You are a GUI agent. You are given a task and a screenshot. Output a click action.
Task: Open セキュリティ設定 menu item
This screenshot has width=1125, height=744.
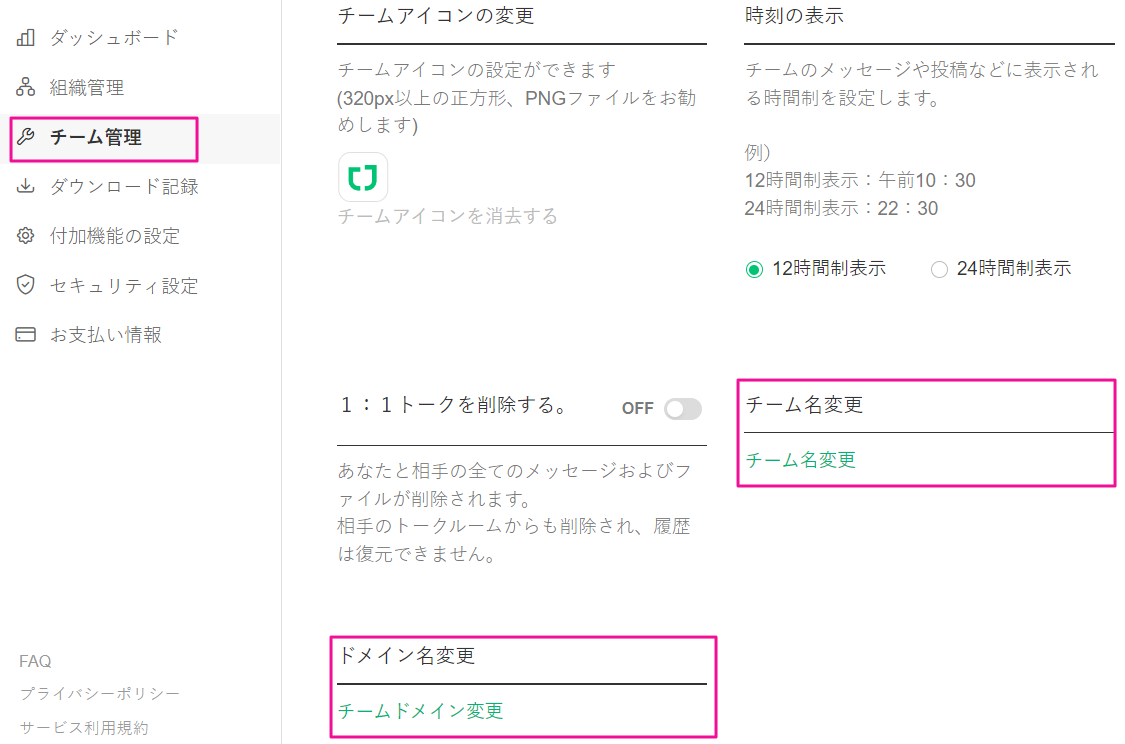click(x=124, y=286)
